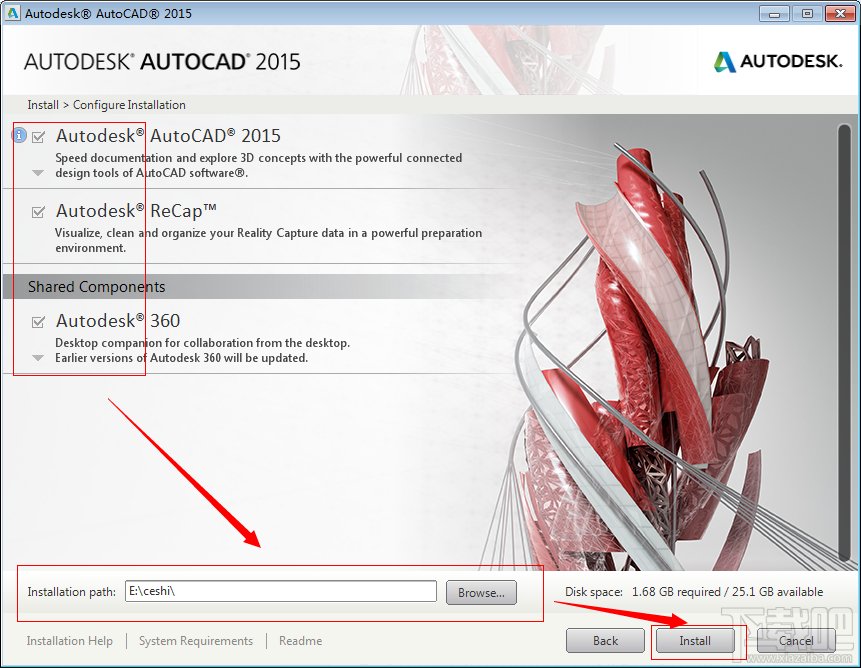View the System Requirements
Viewport: 861px width, 668px height.
pos(195,640)
